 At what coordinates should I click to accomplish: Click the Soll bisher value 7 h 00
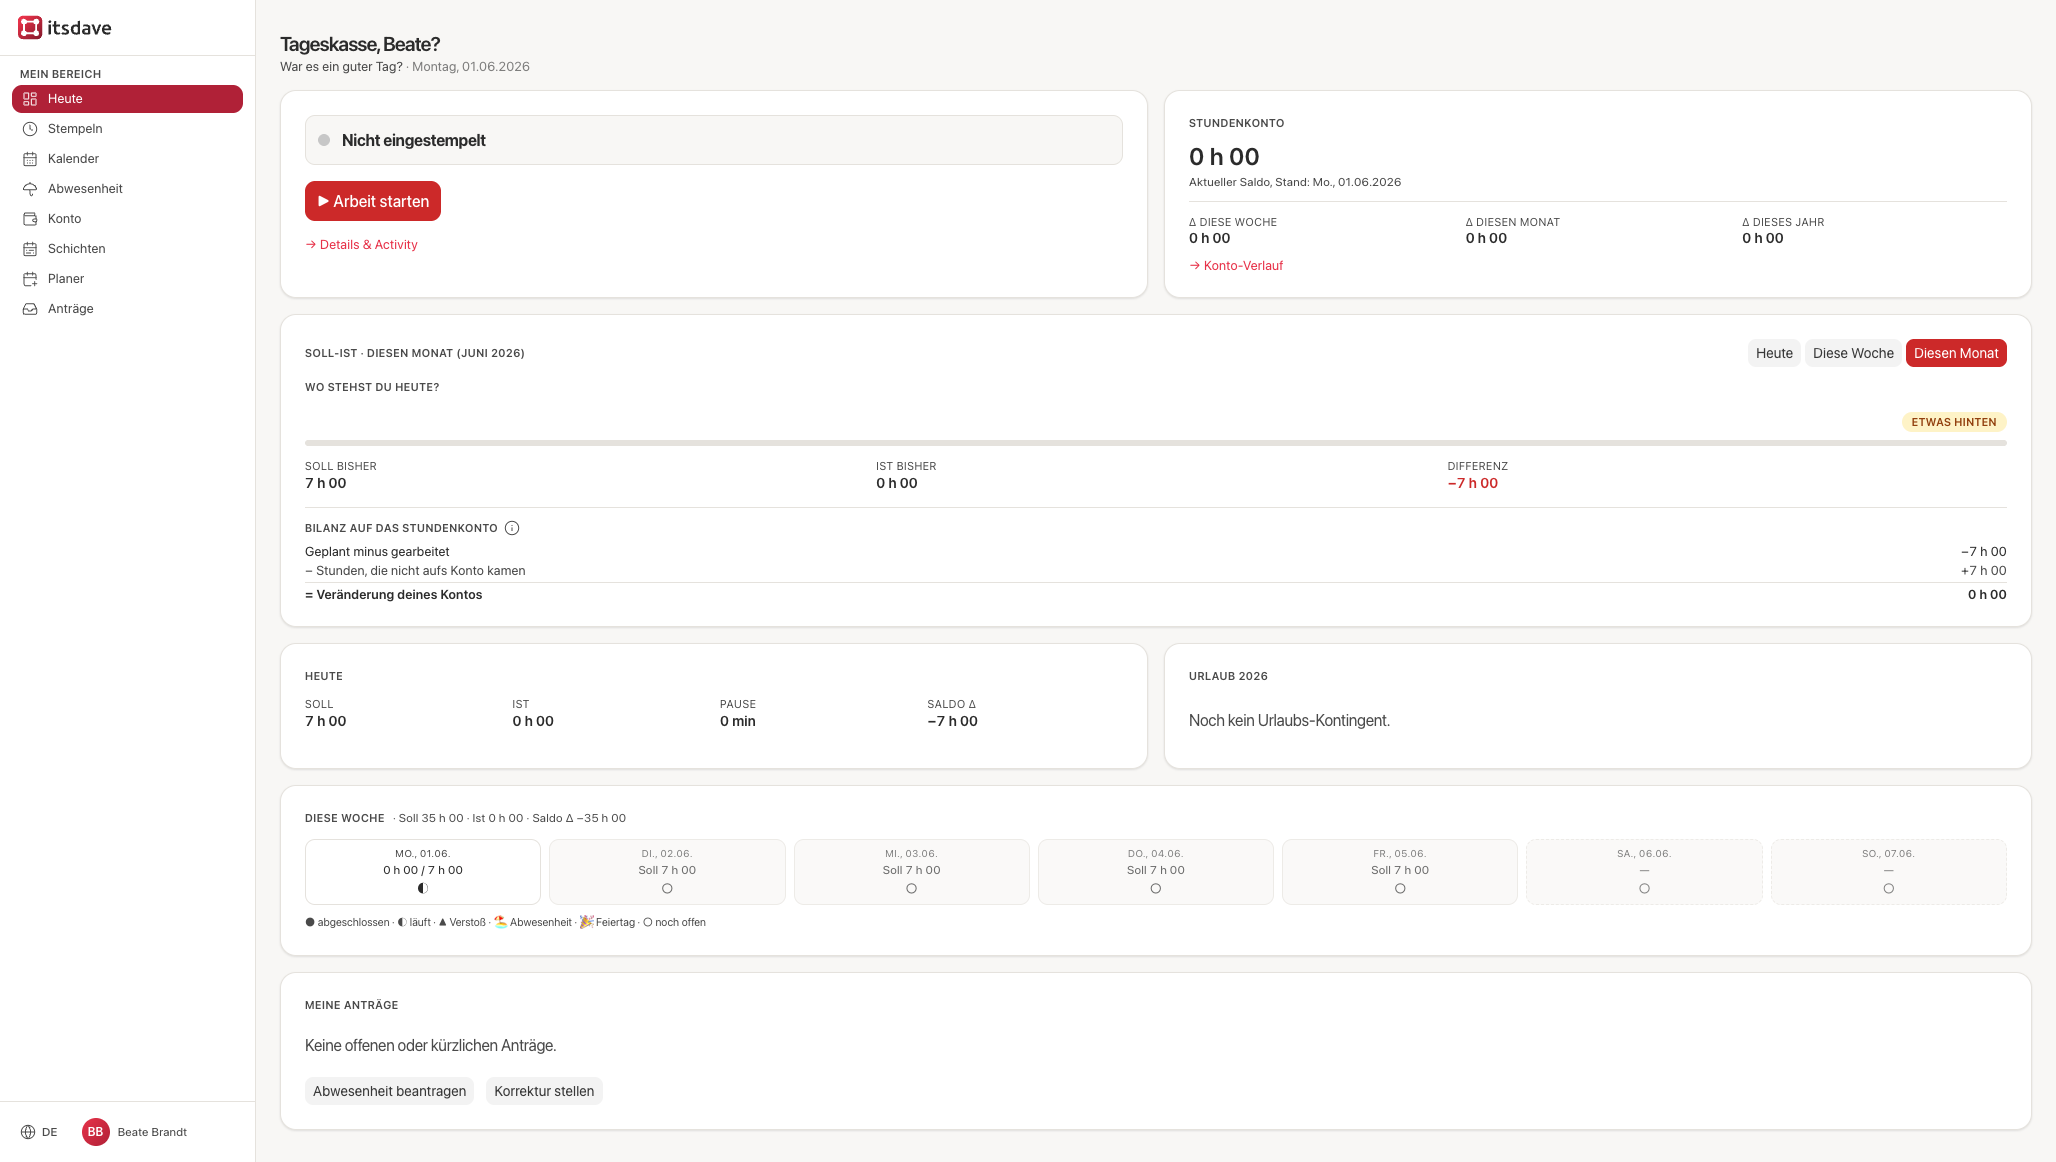326,484
